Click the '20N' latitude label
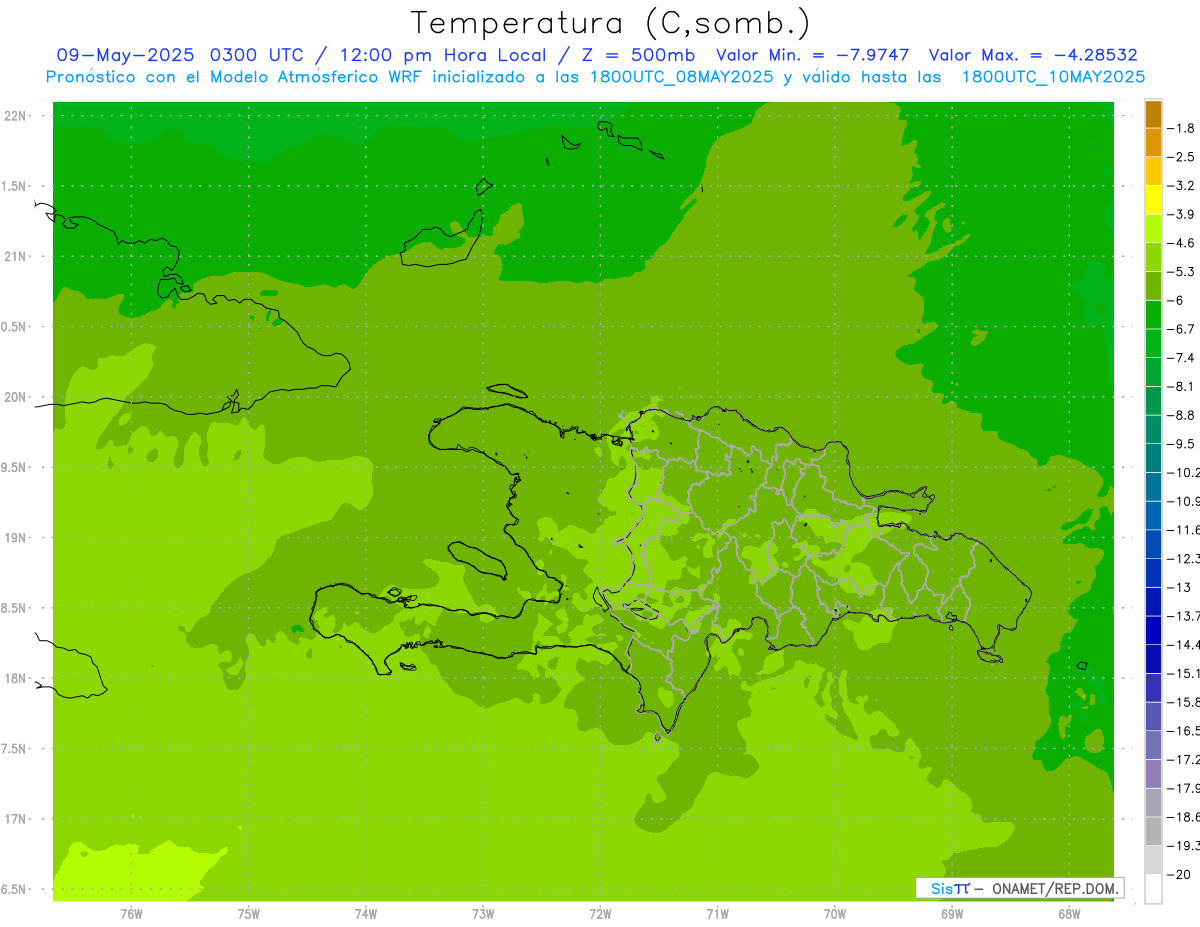The width and height of the screenshot is (1200, 927). (17, 397)
